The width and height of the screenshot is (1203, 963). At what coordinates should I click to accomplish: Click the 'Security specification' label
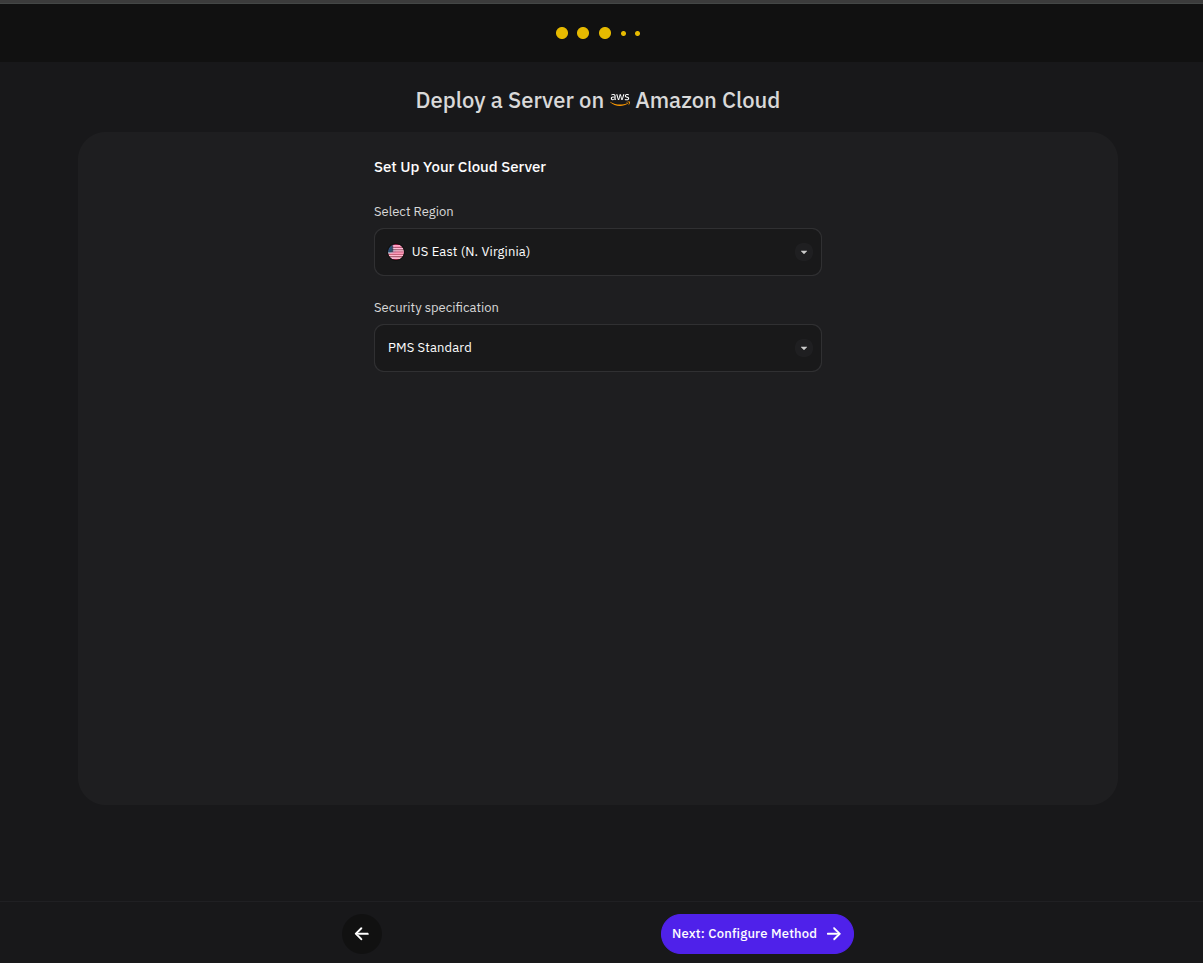coord(436,308)
